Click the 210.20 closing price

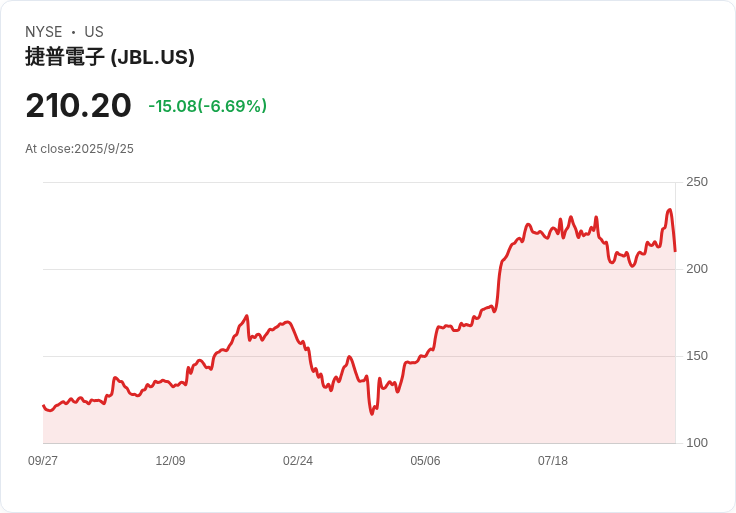(x=78, y=105)
